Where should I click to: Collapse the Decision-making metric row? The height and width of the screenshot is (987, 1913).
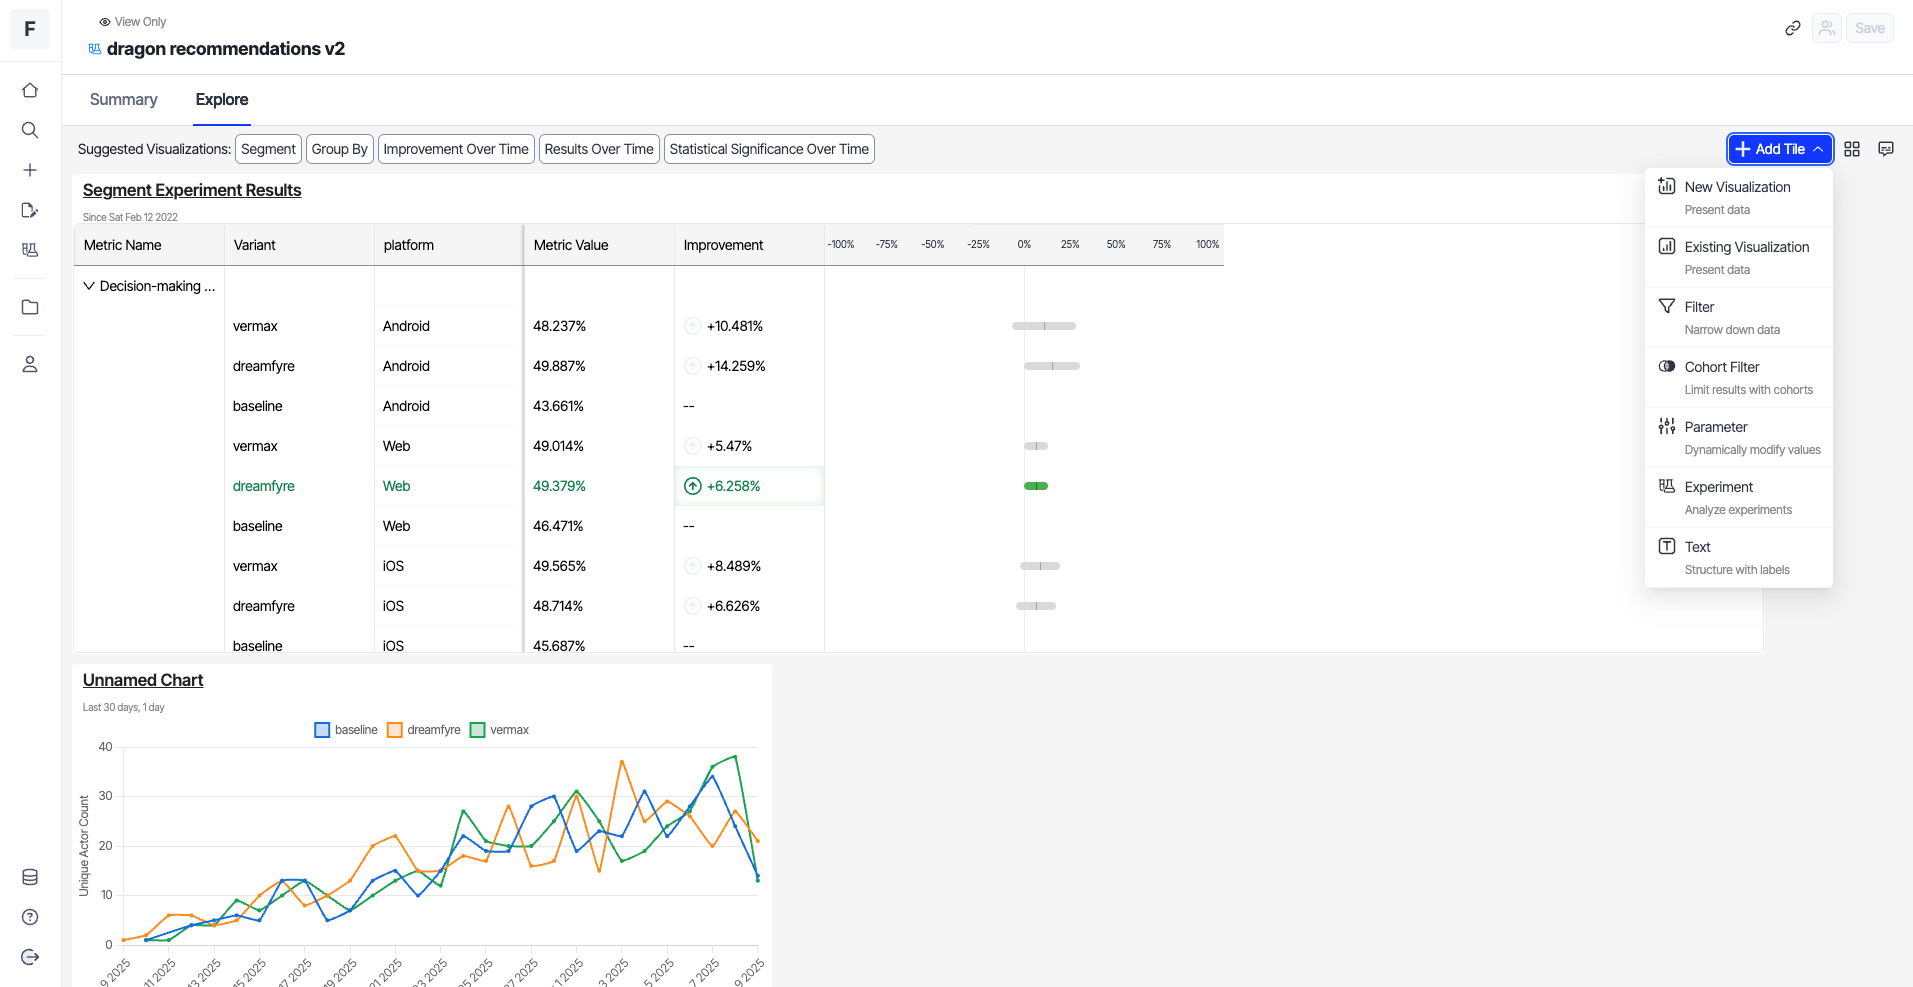click(x=89, y=286)
